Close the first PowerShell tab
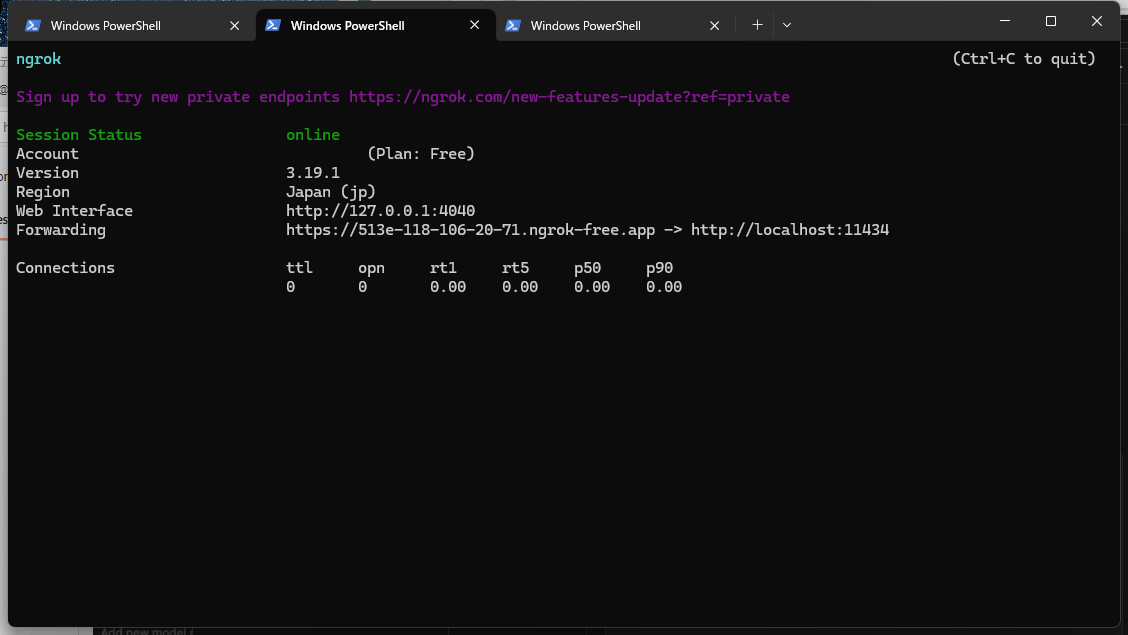Screen dimensions: 1128x635 click(x=235, y=26)
